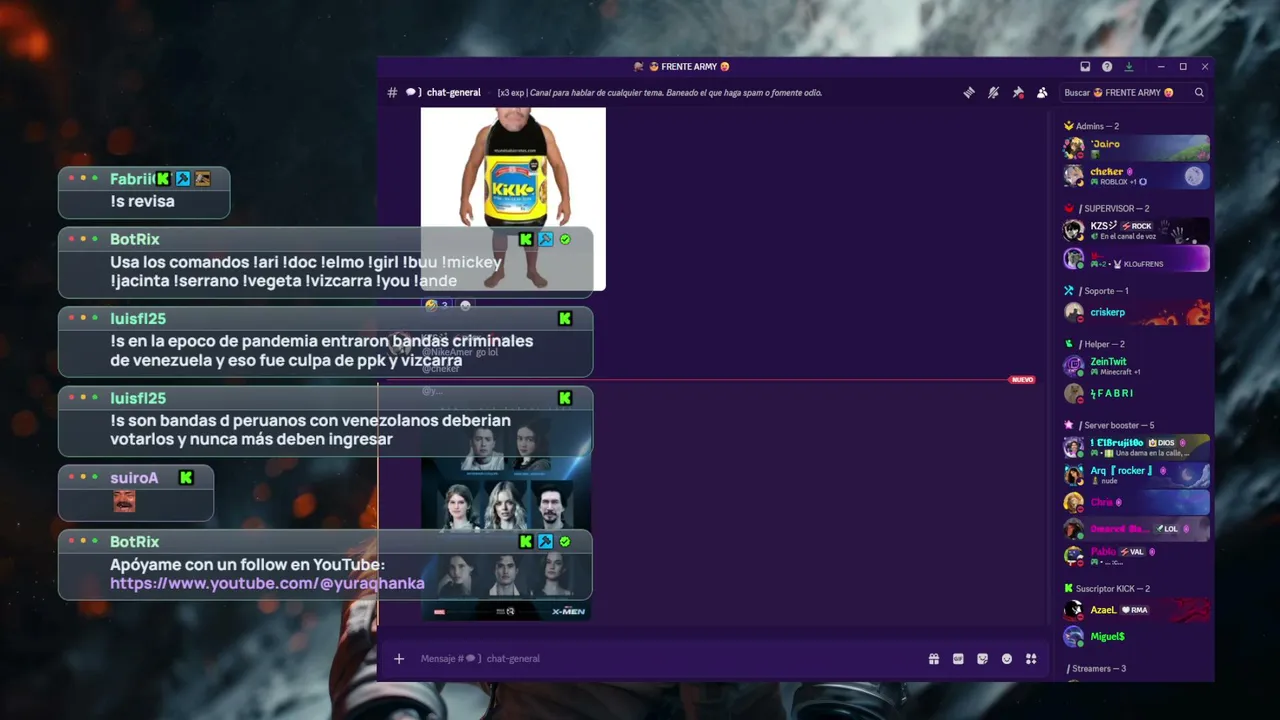Click the chat-general channel name
Viewport: 1280px width, 720px height.
point(453,92)
